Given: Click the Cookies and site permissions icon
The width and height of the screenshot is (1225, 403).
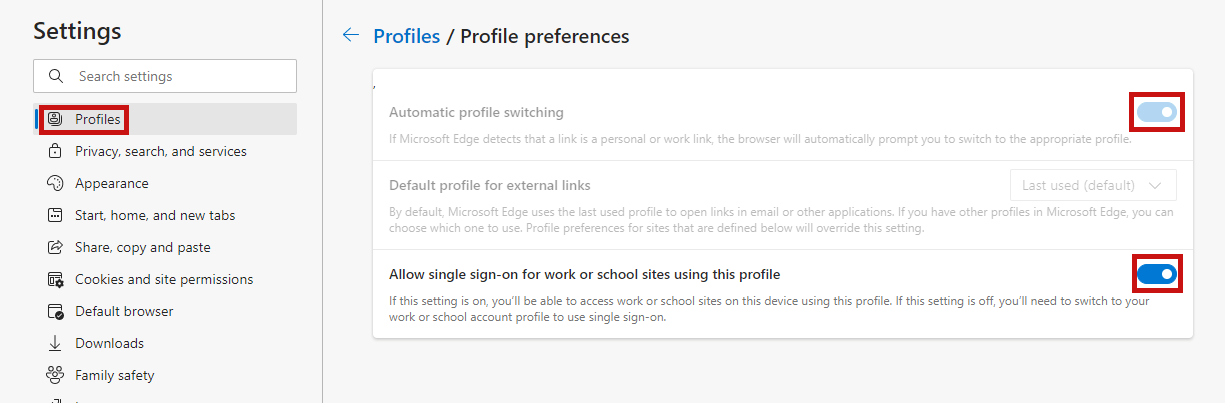Looking at the screenshot, I should [x=55, y=280].
